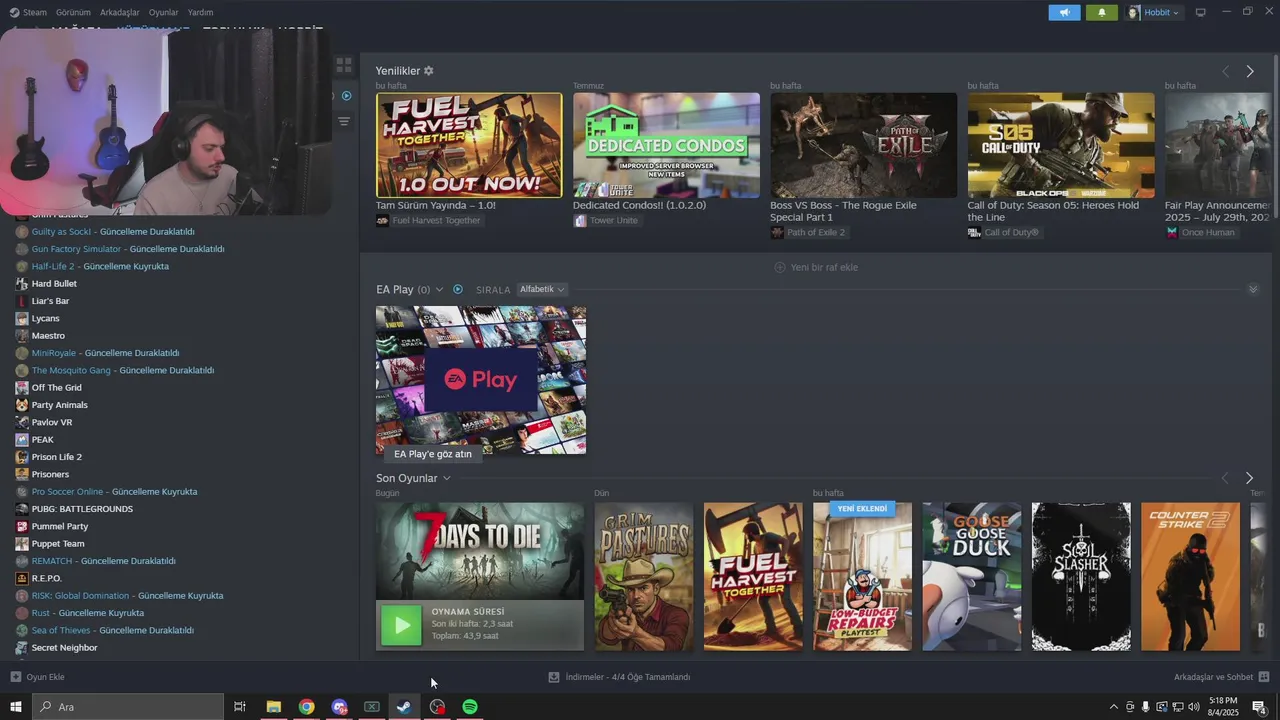Open the Yenilikler settings gear

pos(429,71)
